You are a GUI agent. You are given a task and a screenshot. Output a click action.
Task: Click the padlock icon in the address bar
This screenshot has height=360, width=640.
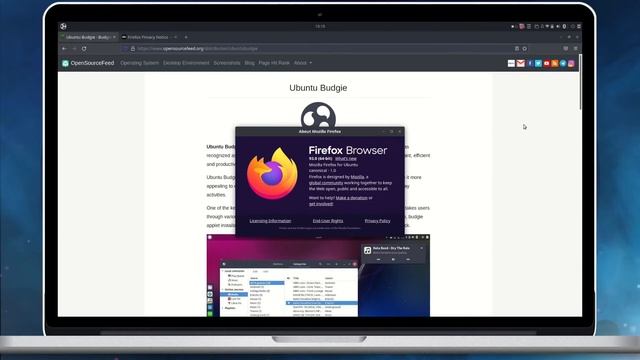point(133,49)
